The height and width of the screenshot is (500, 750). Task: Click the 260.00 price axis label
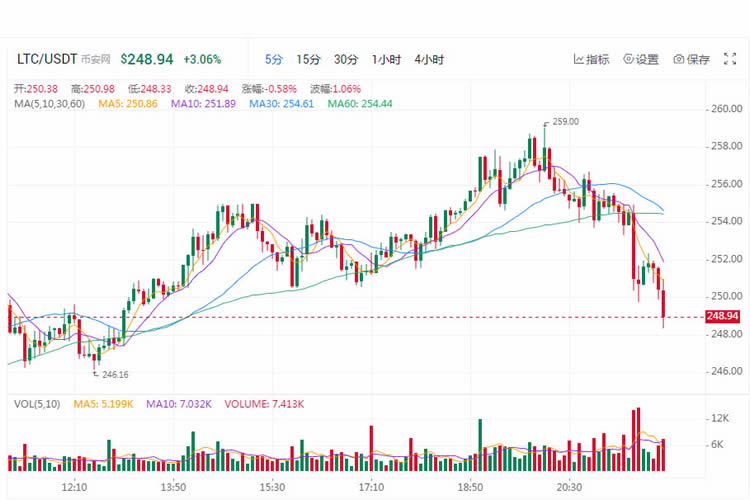tap(727, 109)
